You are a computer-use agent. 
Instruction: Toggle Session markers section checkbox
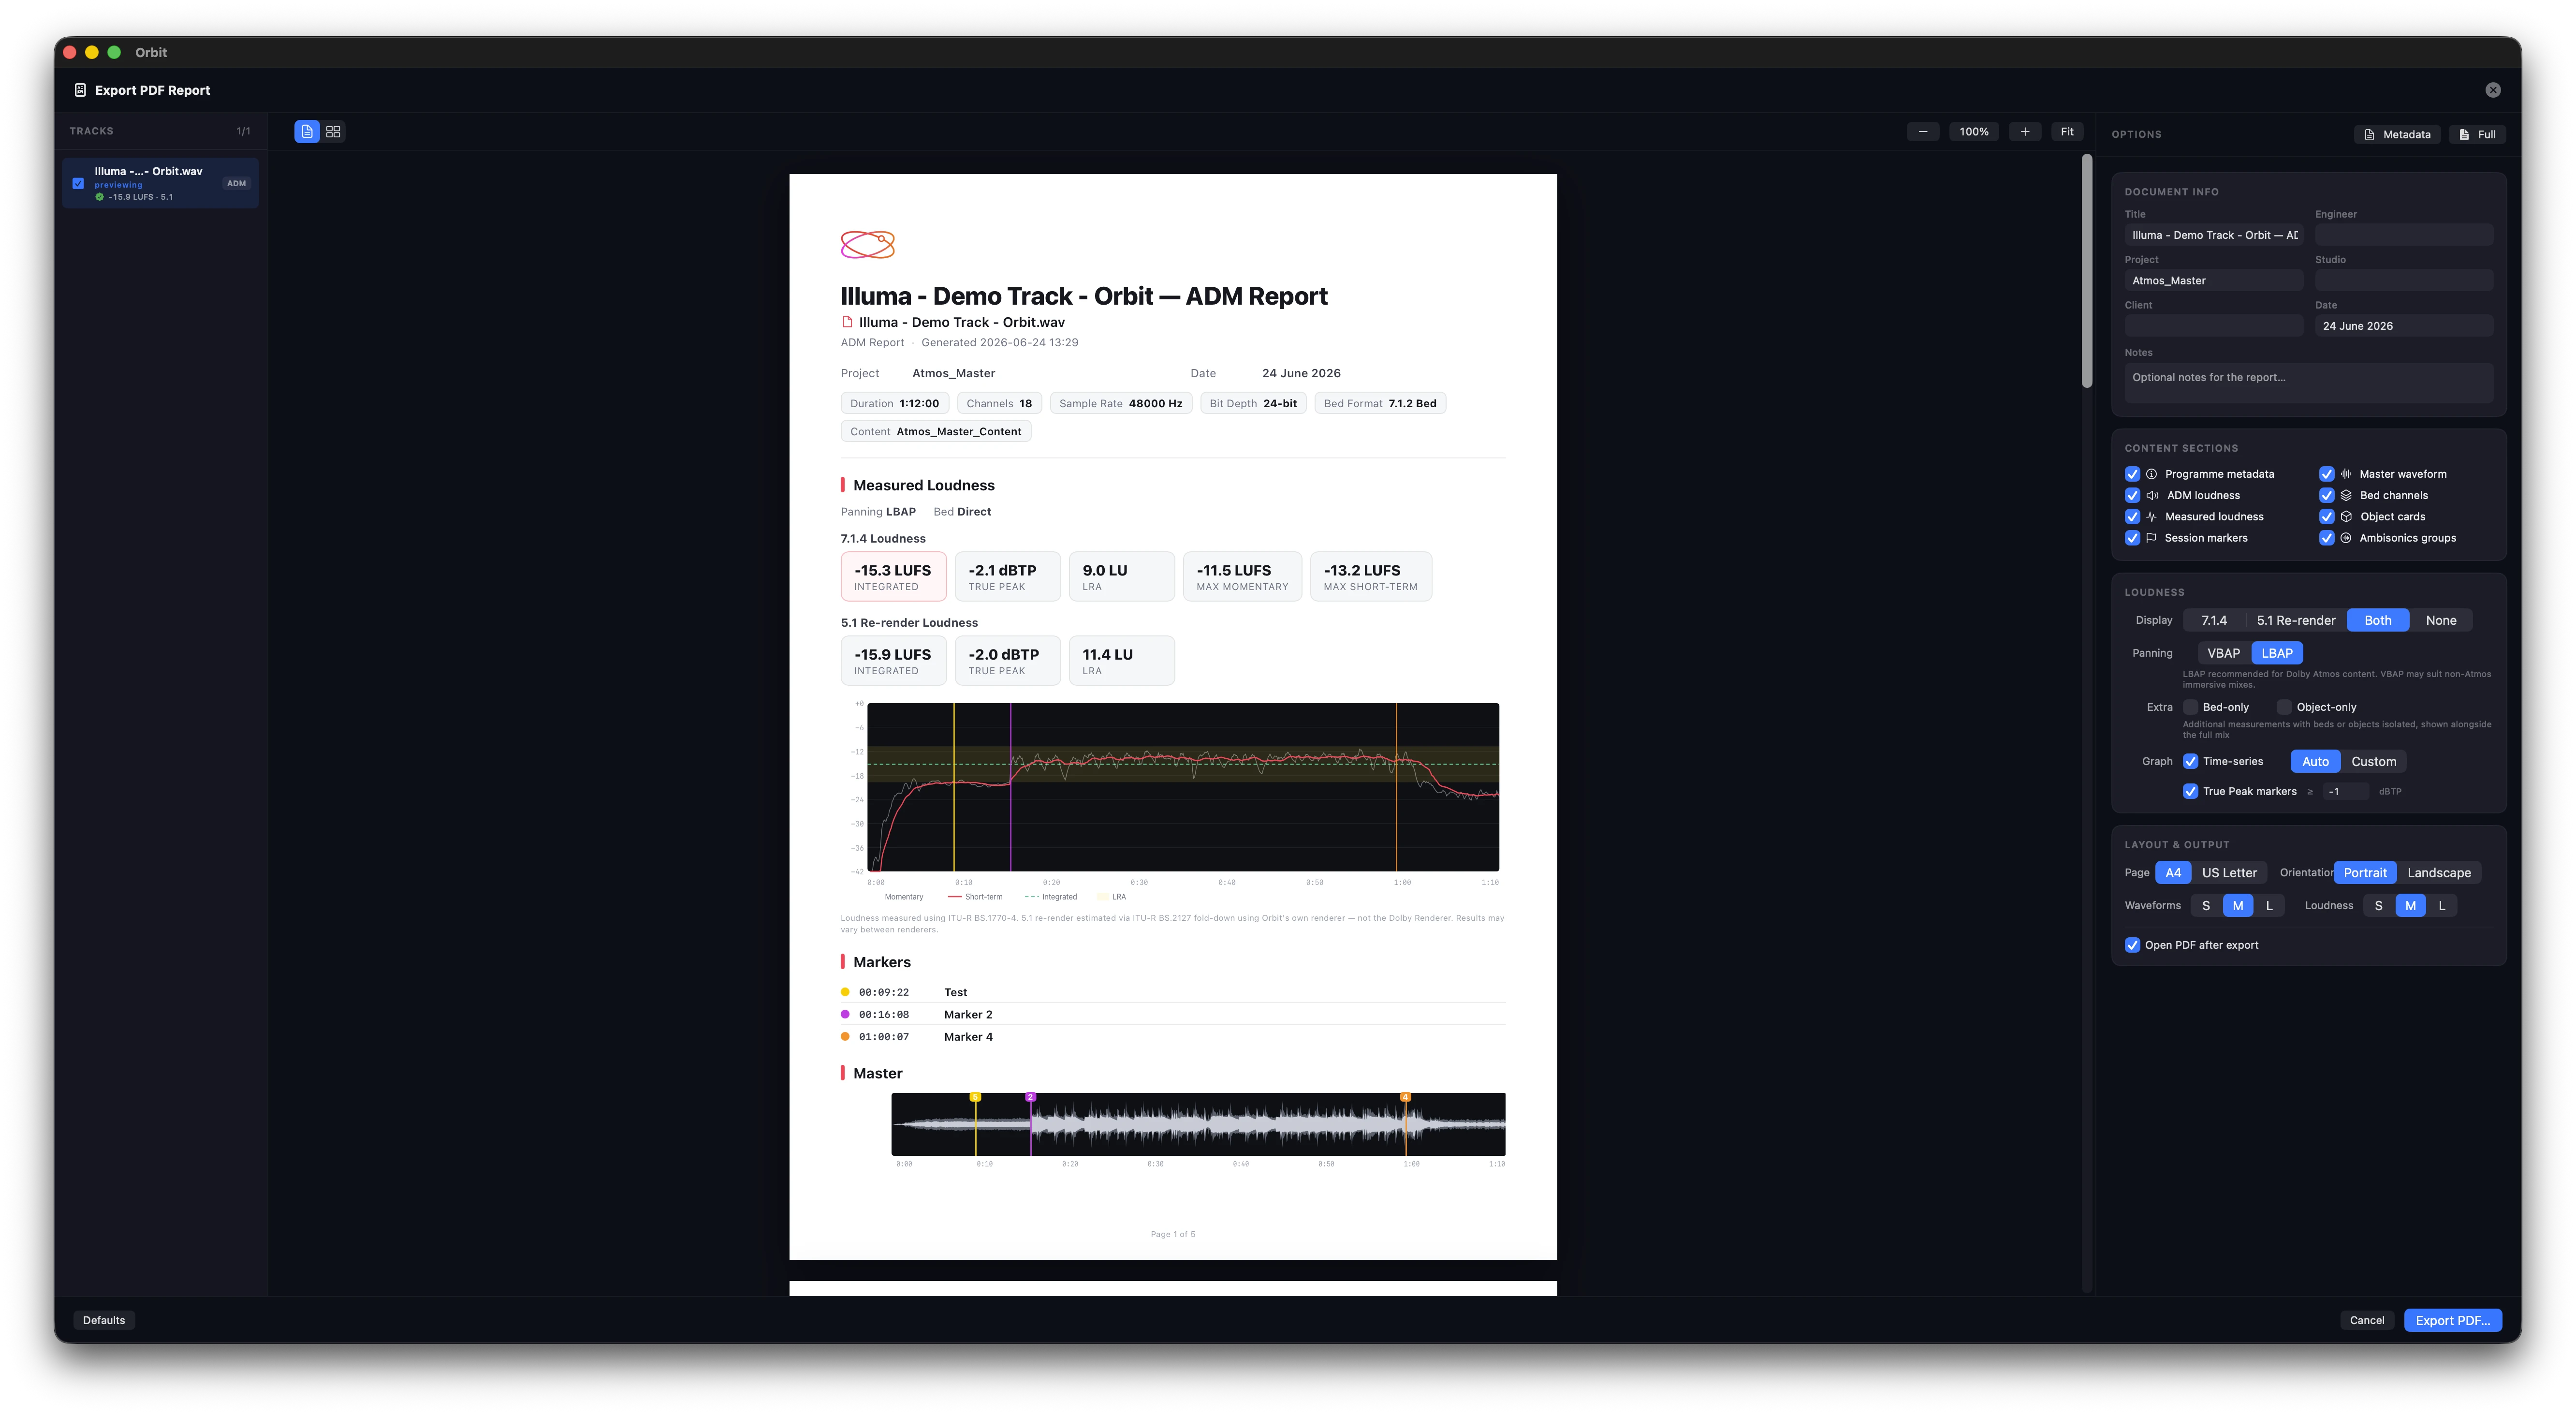(x=2132, y=538)
